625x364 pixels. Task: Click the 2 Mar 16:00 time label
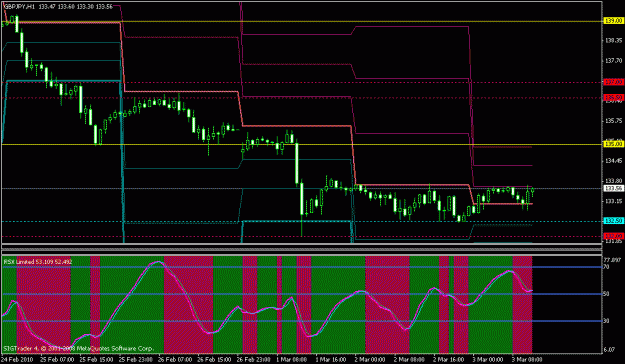[x=450, y=359]
